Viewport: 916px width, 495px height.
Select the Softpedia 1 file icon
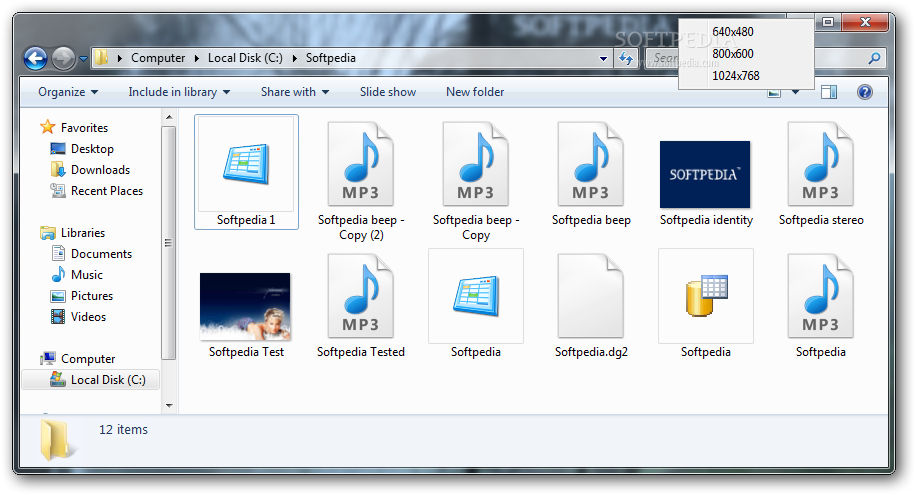[x=246, y=164]
